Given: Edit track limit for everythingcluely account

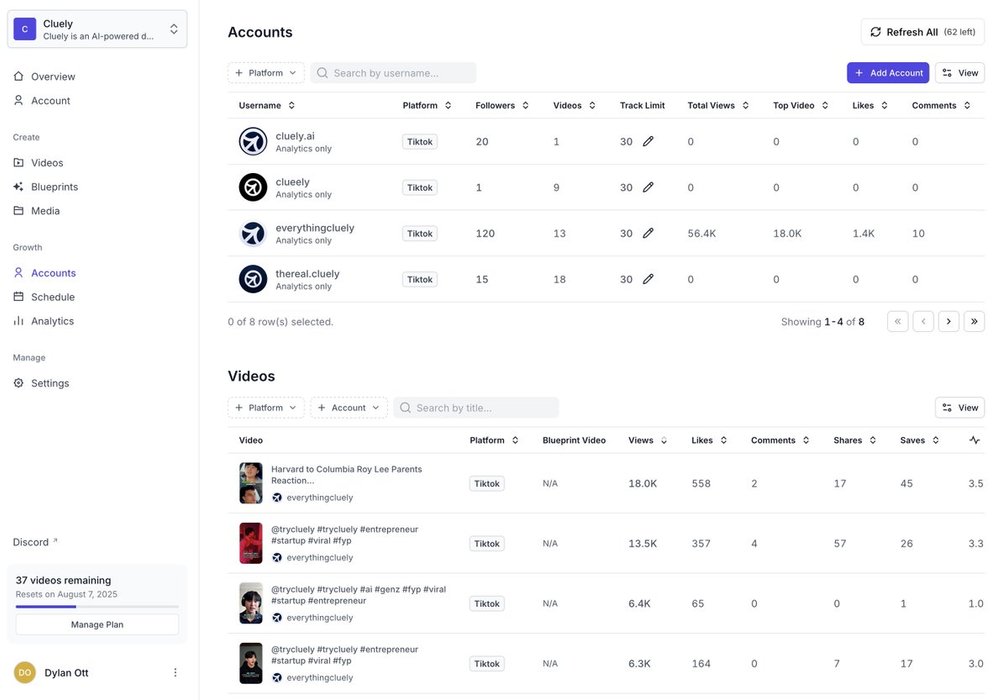Looking at the screenshot, I should pos(648,234).
